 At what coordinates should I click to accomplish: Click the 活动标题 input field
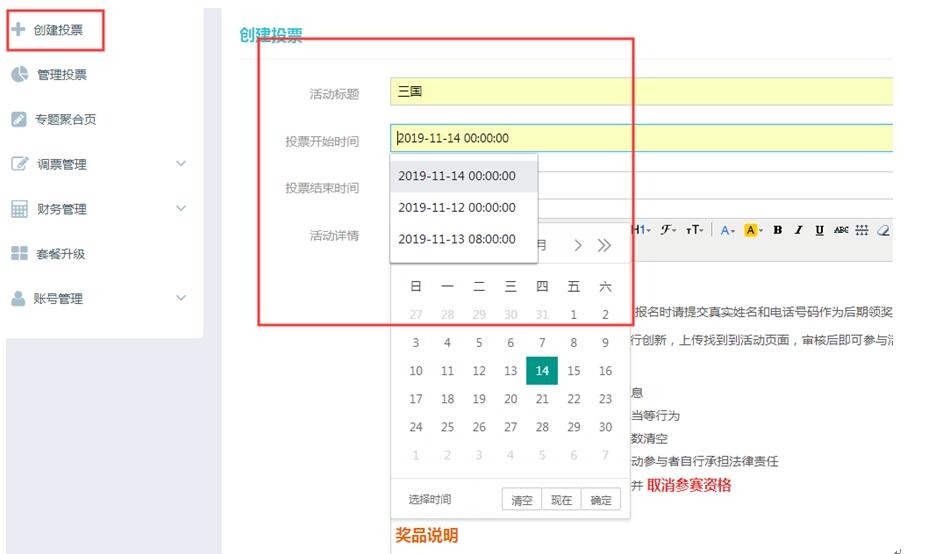[x=640, y=92]
